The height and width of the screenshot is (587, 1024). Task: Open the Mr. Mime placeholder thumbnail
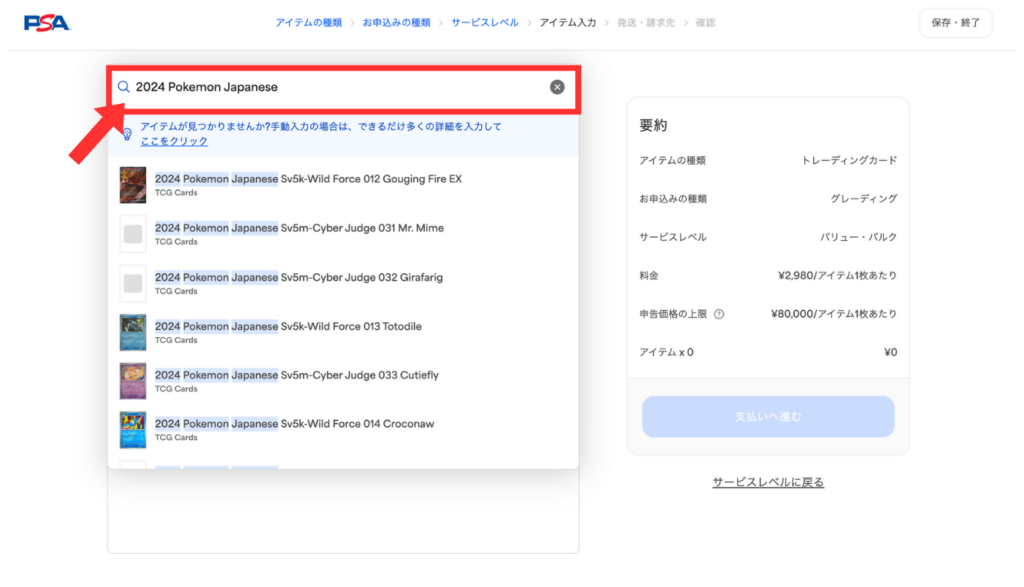[x=133, y=234]
